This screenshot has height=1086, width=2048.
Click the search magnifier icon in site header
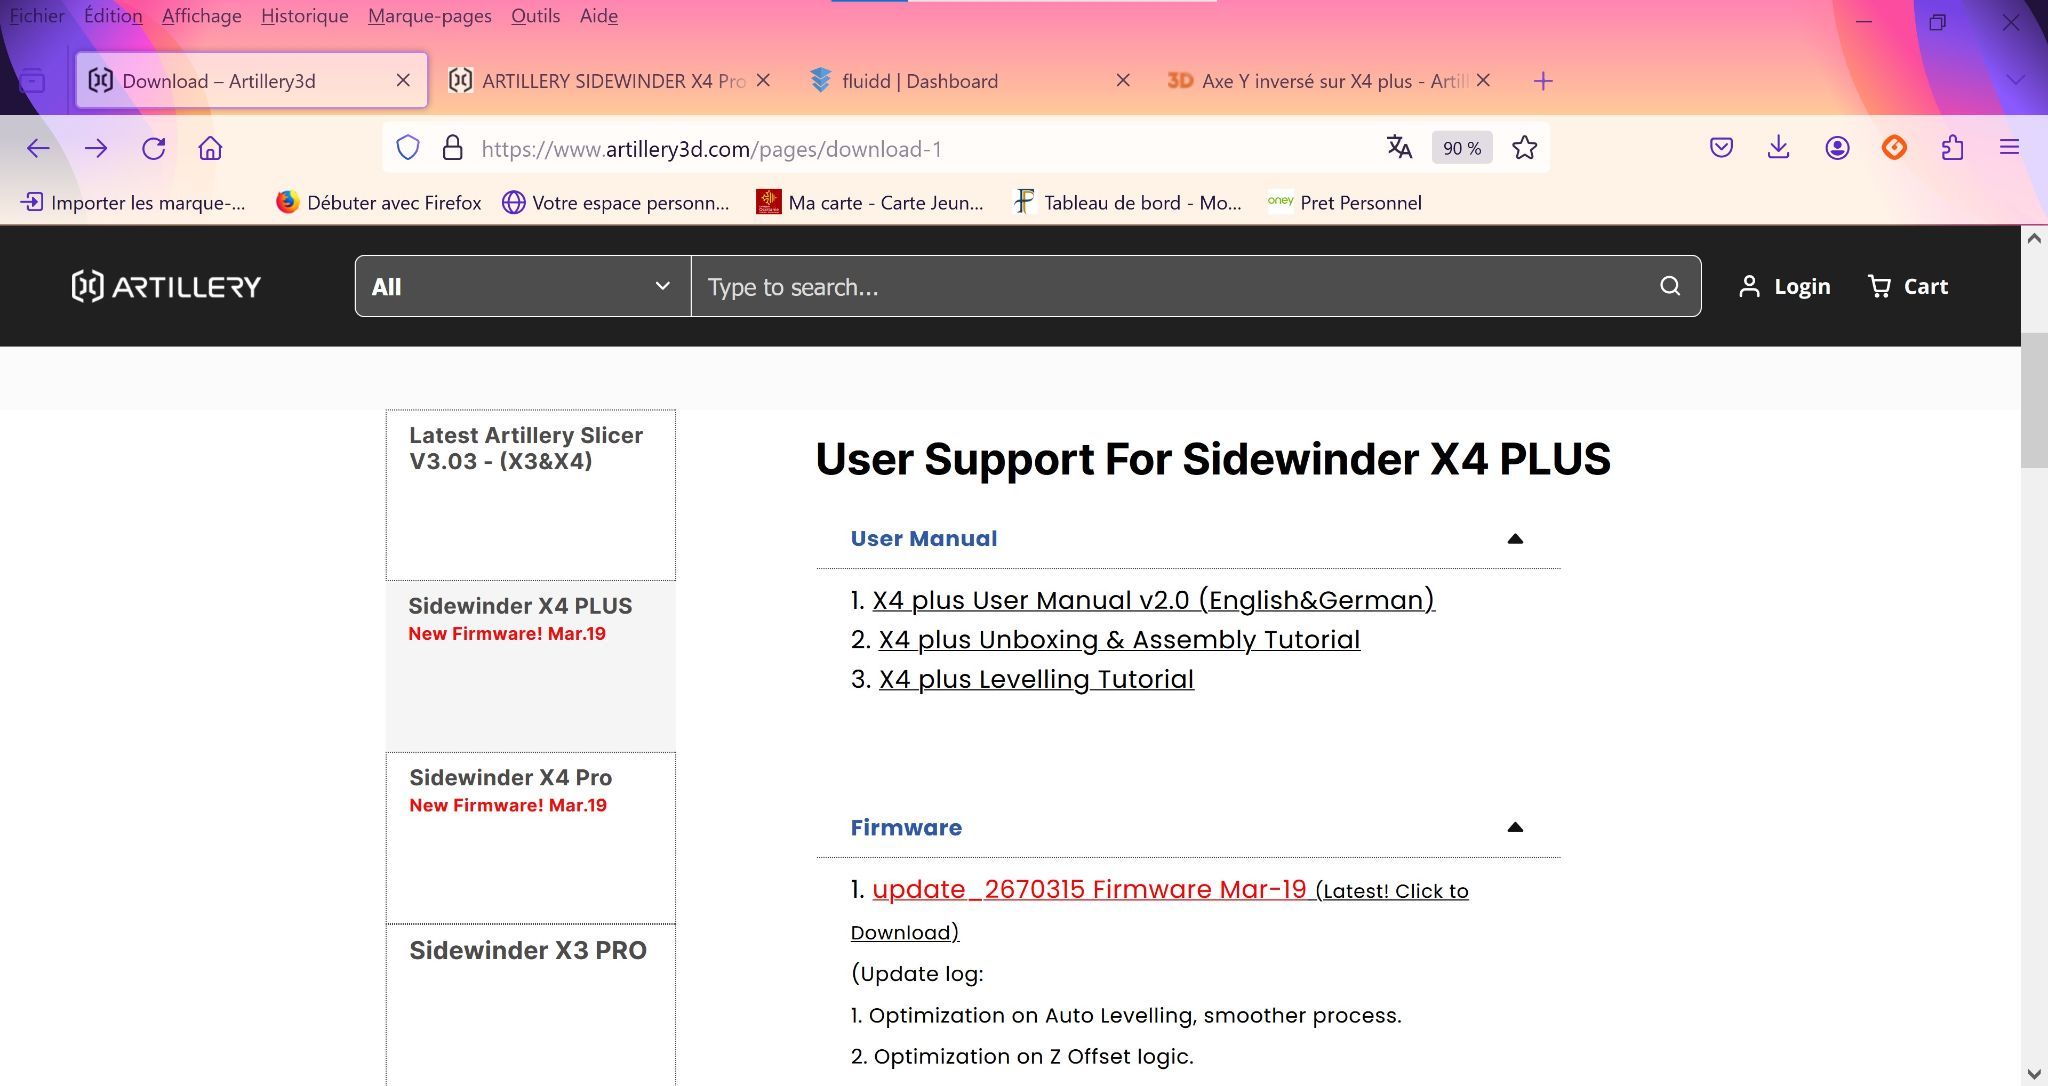pyautogui.click(x=1670, y=286)
